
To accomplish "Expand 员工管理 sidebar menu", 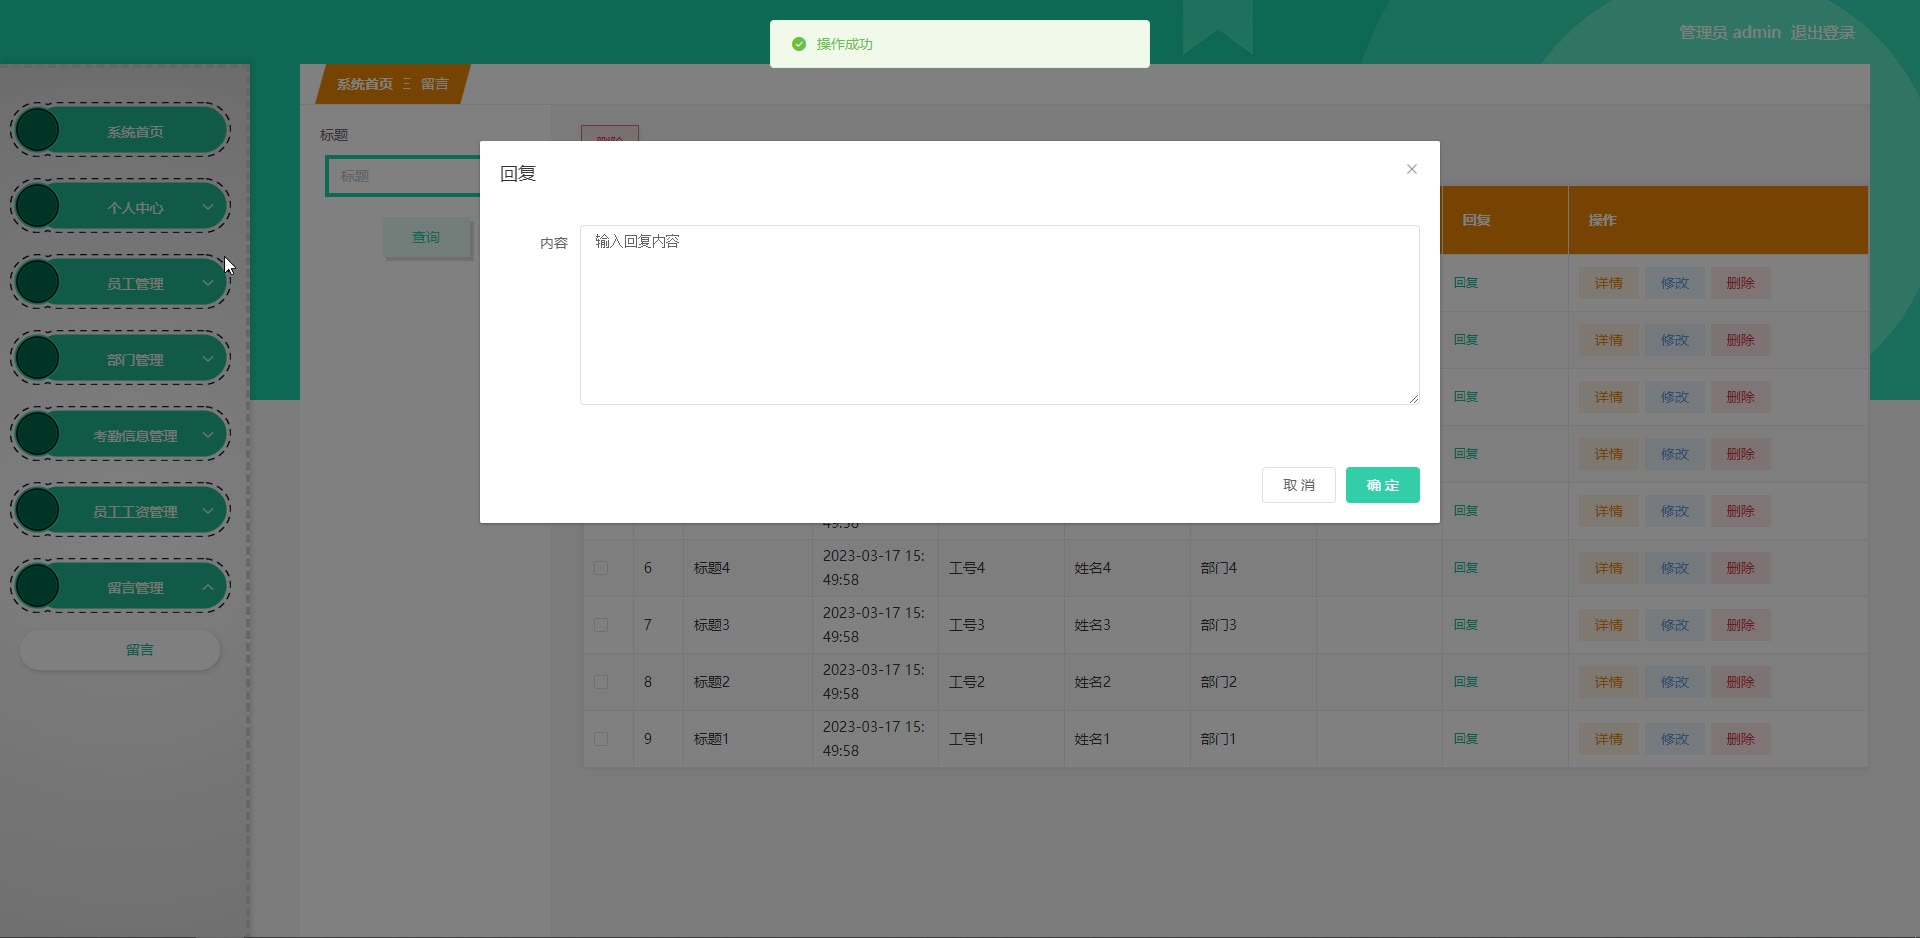I will pos(120,283).
